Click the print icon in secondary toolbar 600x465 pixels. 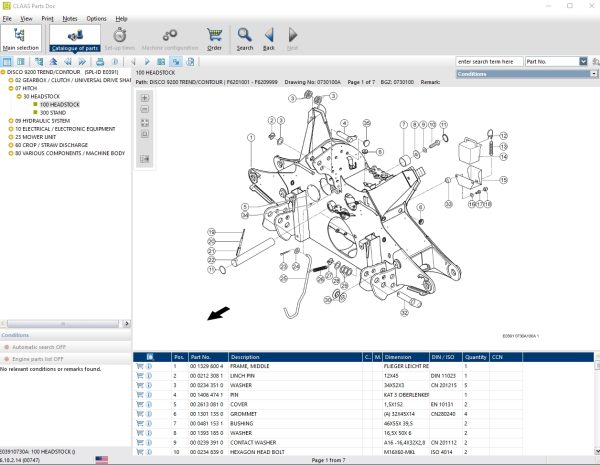click(100, 62)
